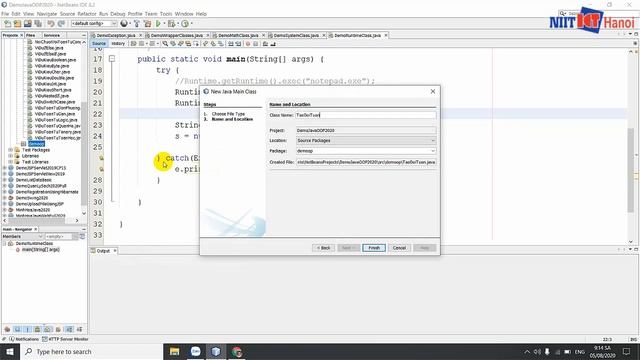Open the Refactor menu
Screen dimensions: 640x360
click(x=87, y=14)
